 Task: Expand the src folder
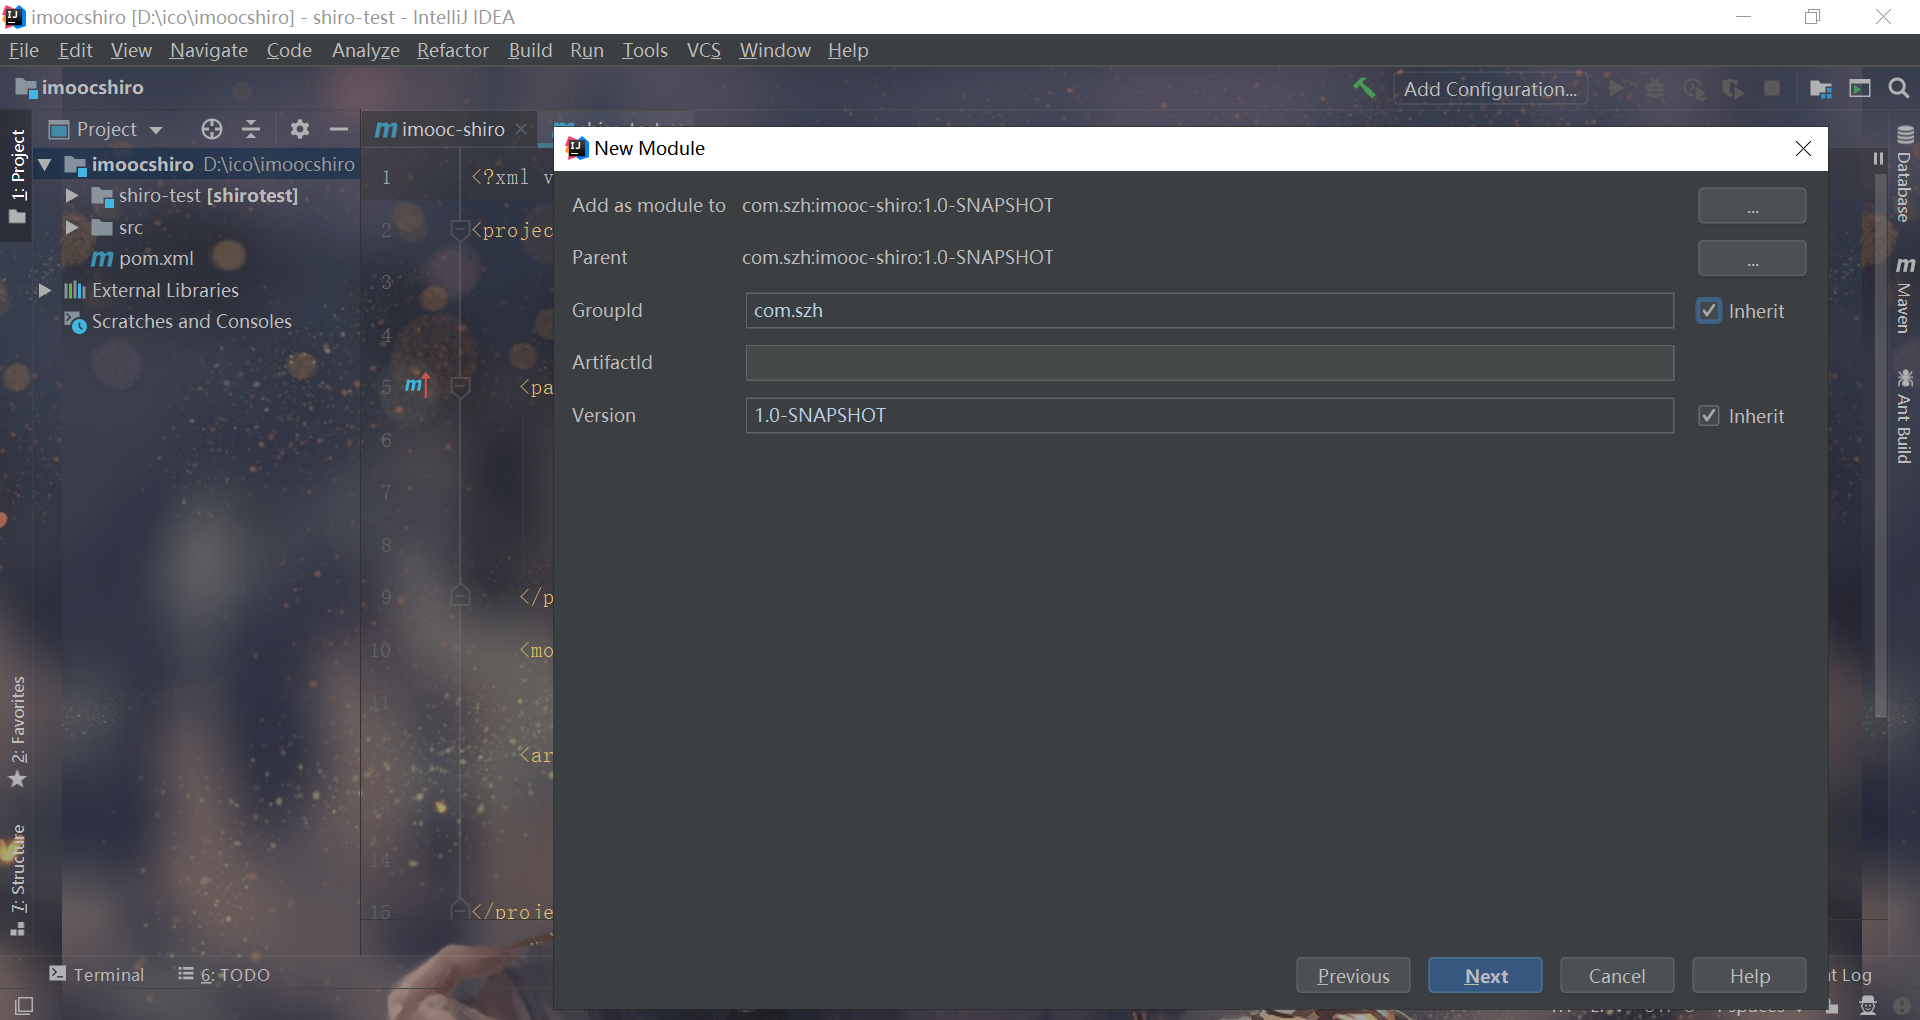(71, 227)
